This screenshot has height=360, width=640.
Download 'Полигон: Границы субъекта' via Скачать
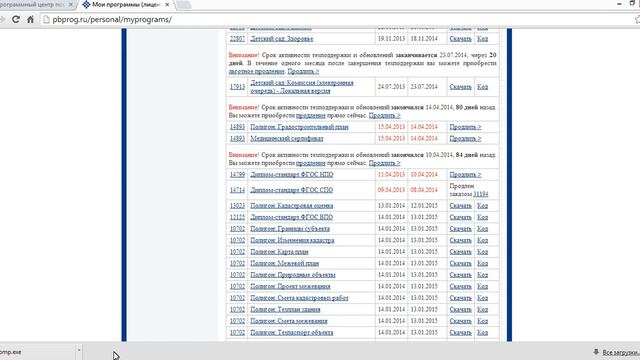(460, 229)
